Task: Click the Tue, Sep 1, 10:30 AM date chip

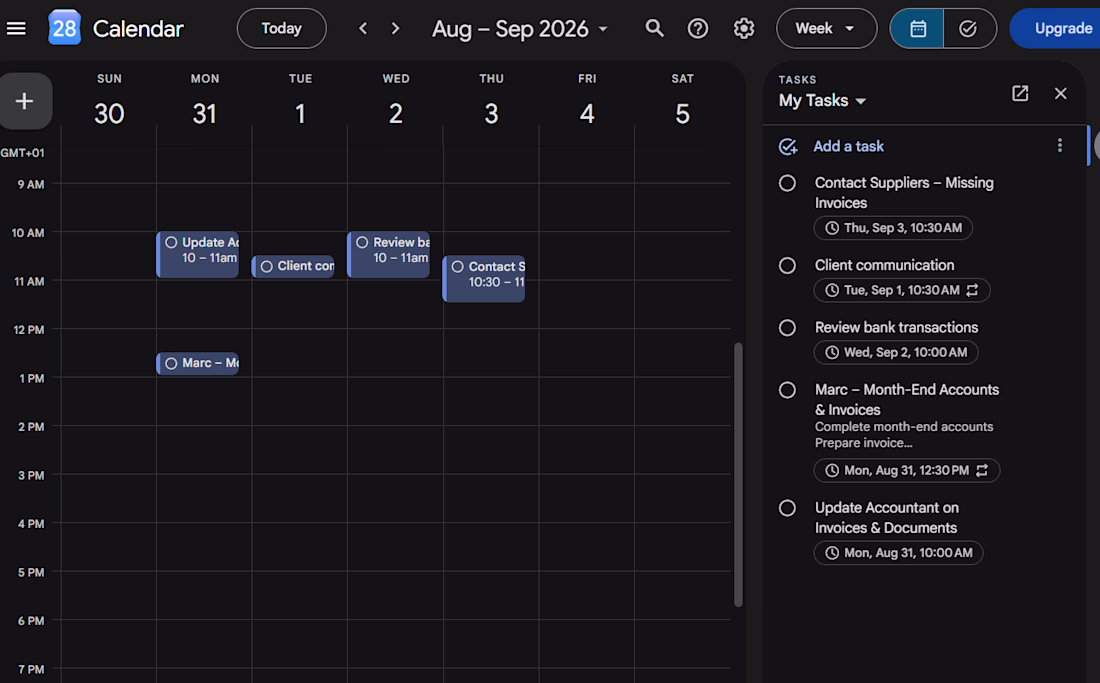Action: (x=901, y=290)
